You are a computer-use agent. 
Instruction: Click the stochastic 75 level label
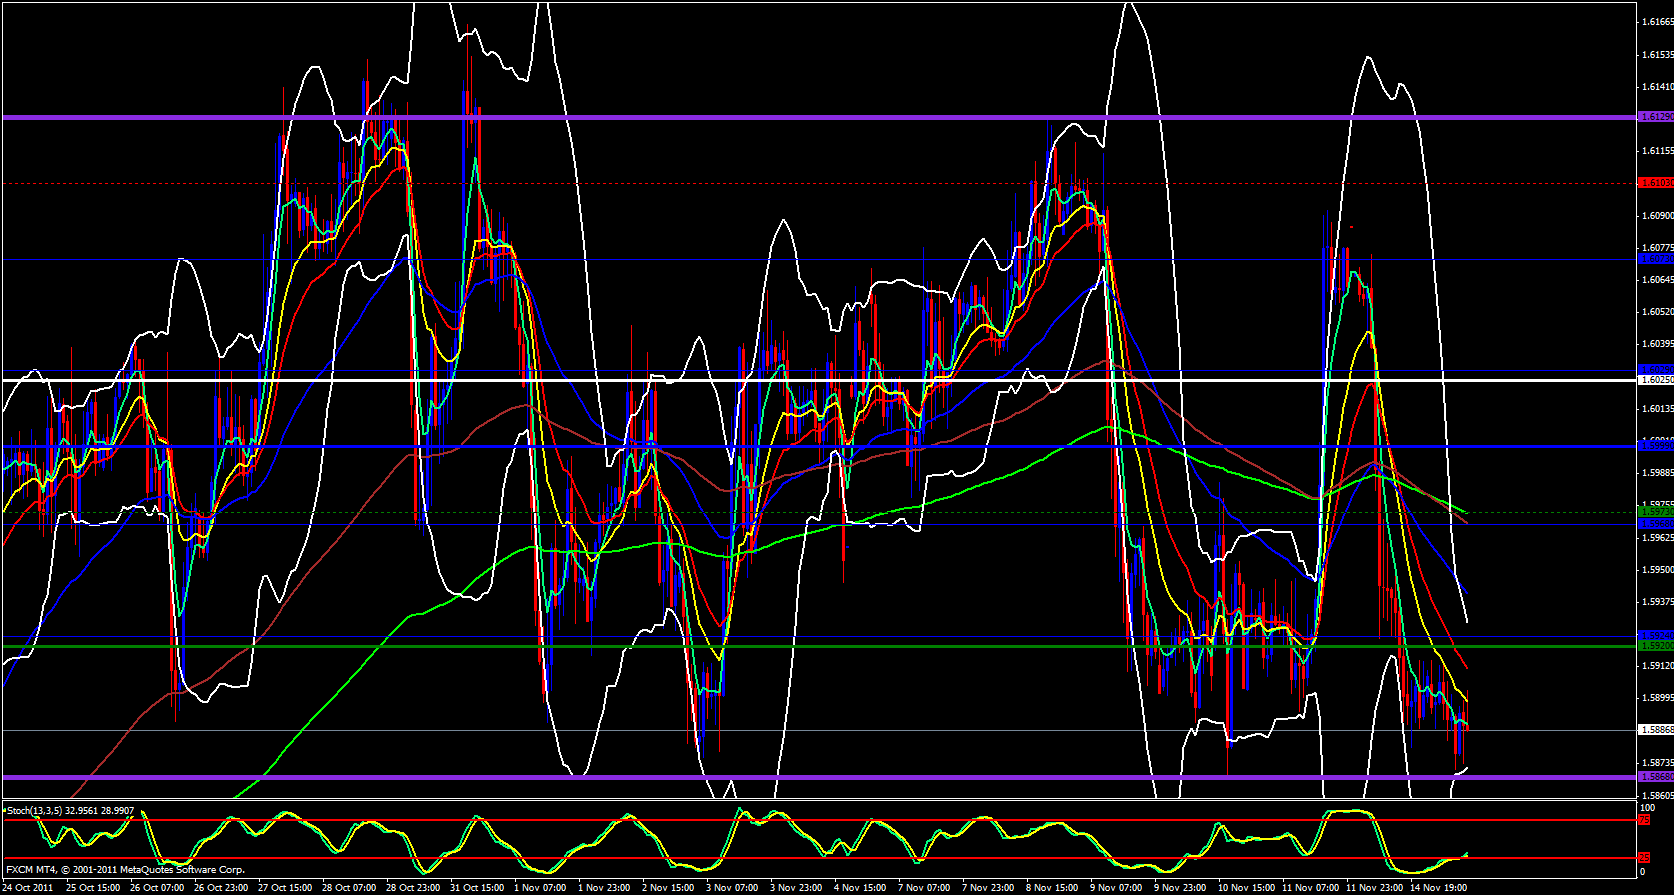(1644, 820)
